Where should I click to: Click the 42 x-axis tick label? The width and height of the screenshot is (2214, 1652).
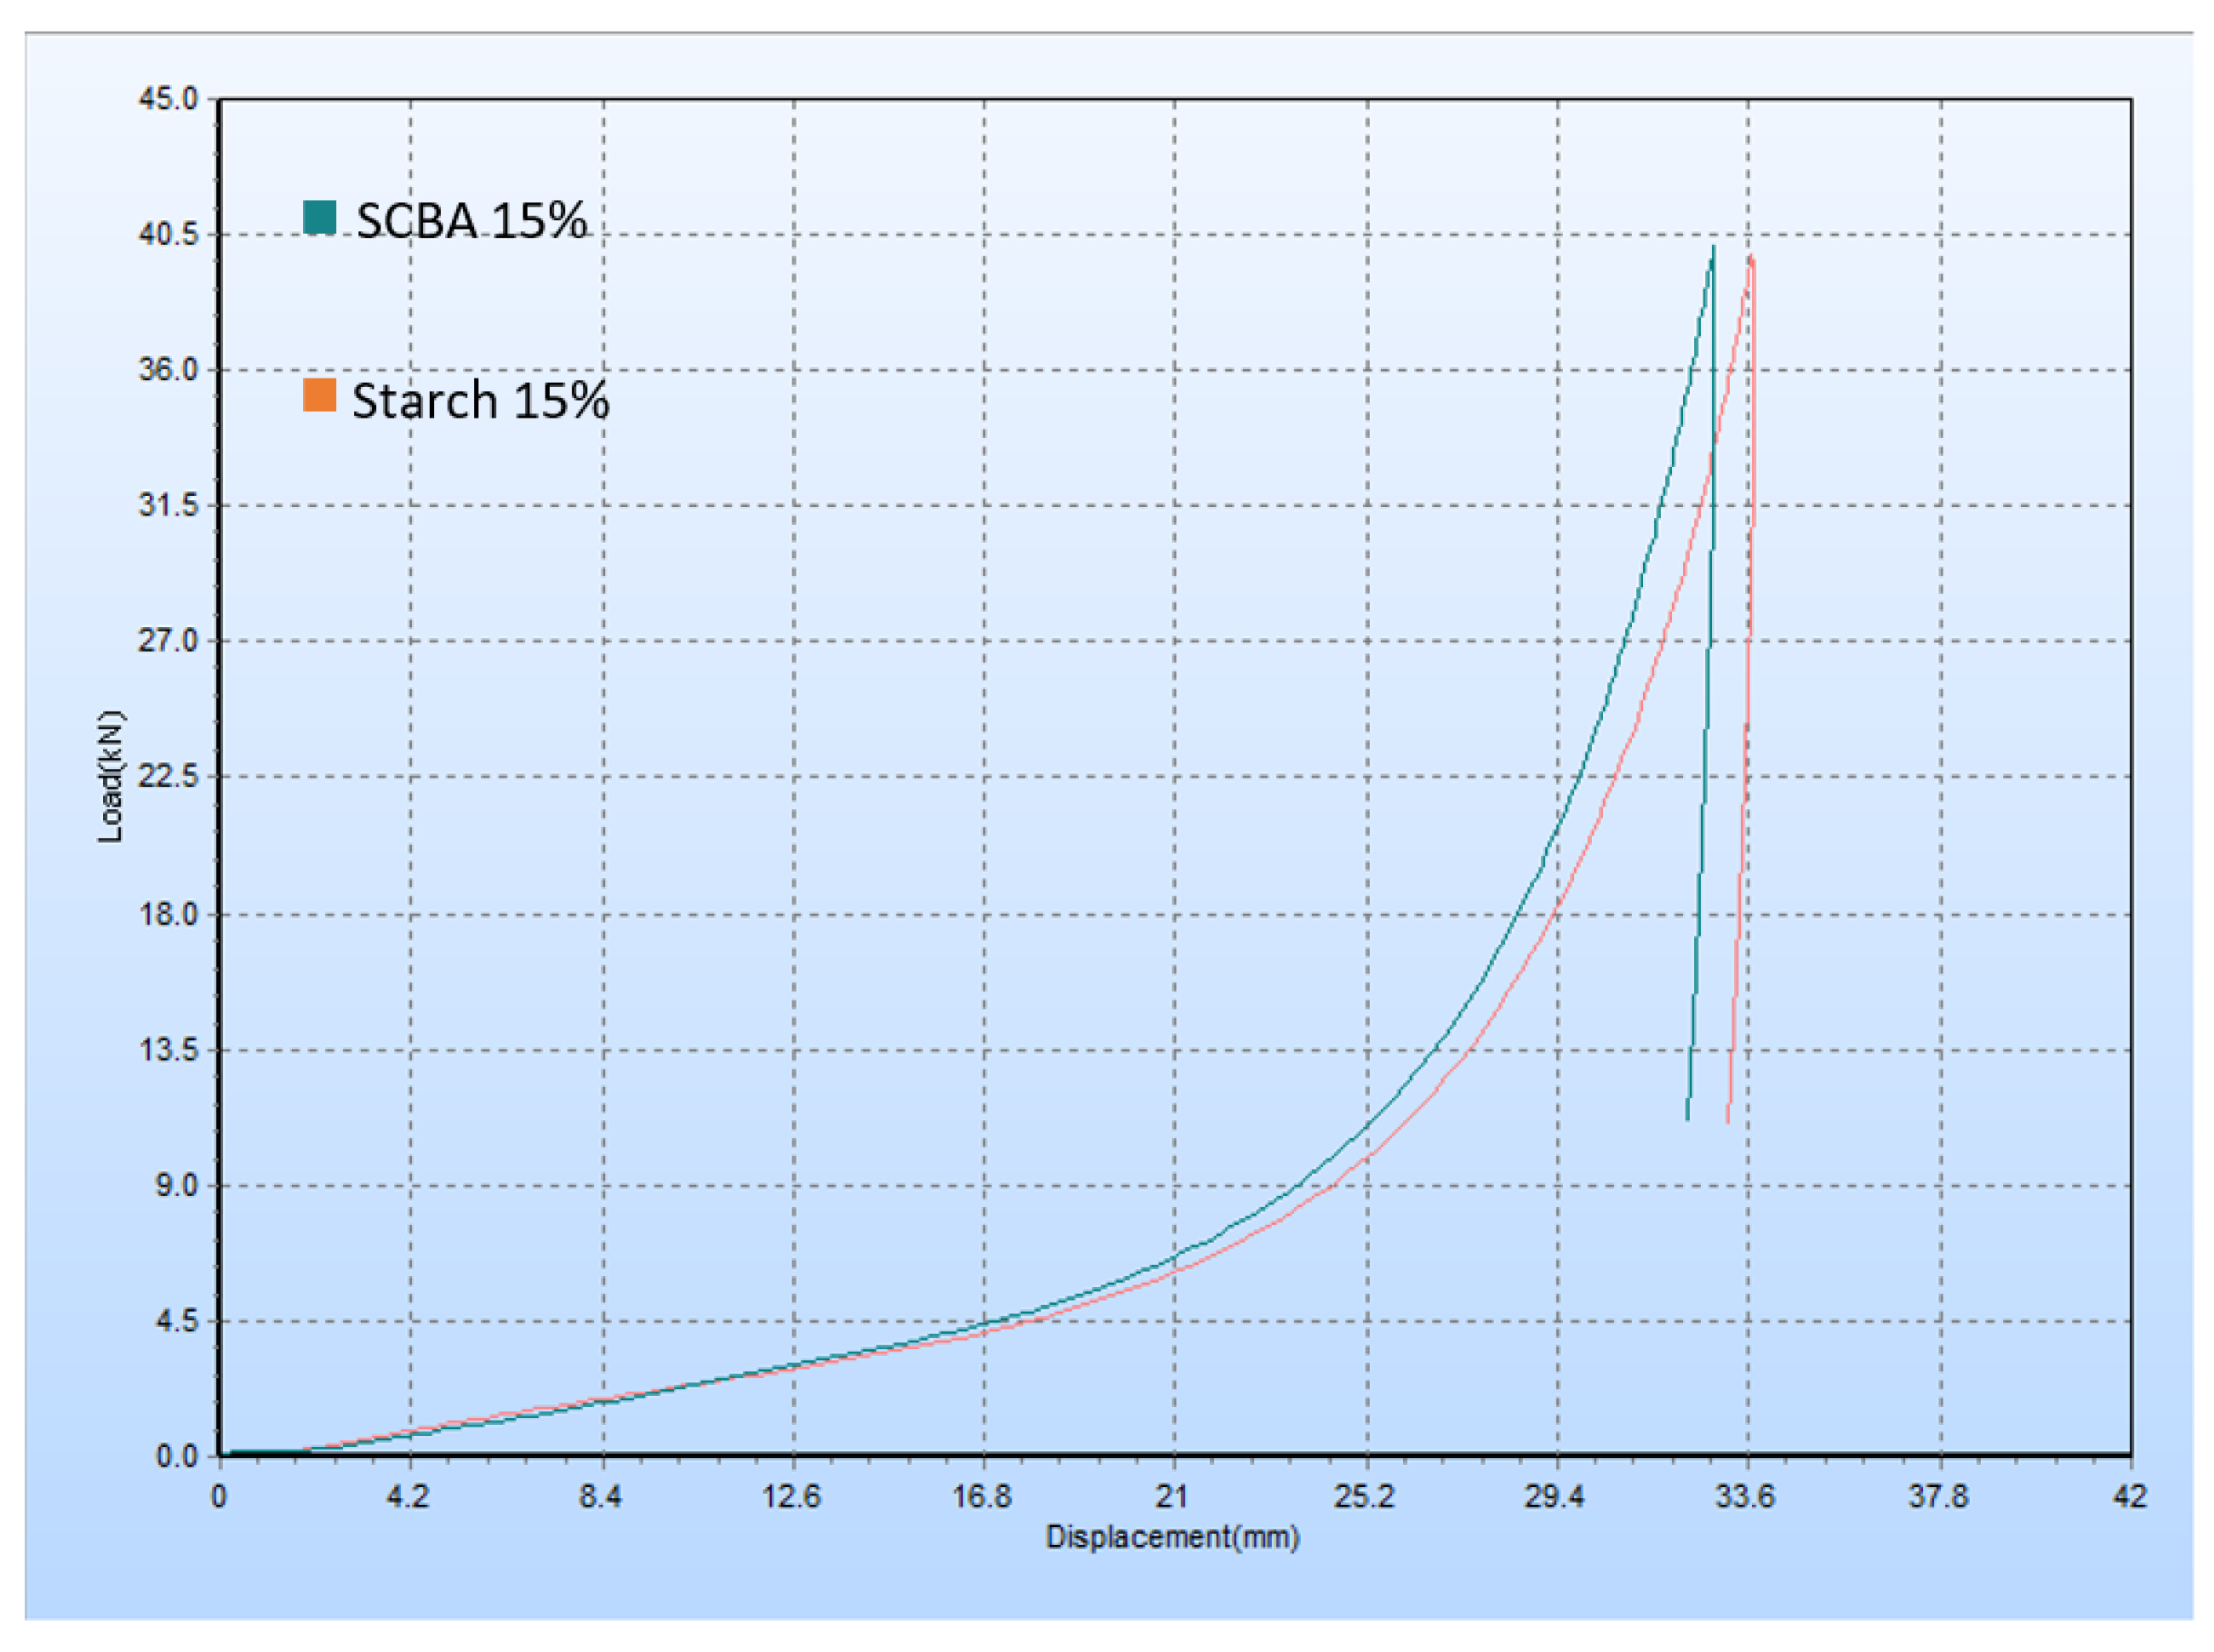click(x=2129, y=1497)
